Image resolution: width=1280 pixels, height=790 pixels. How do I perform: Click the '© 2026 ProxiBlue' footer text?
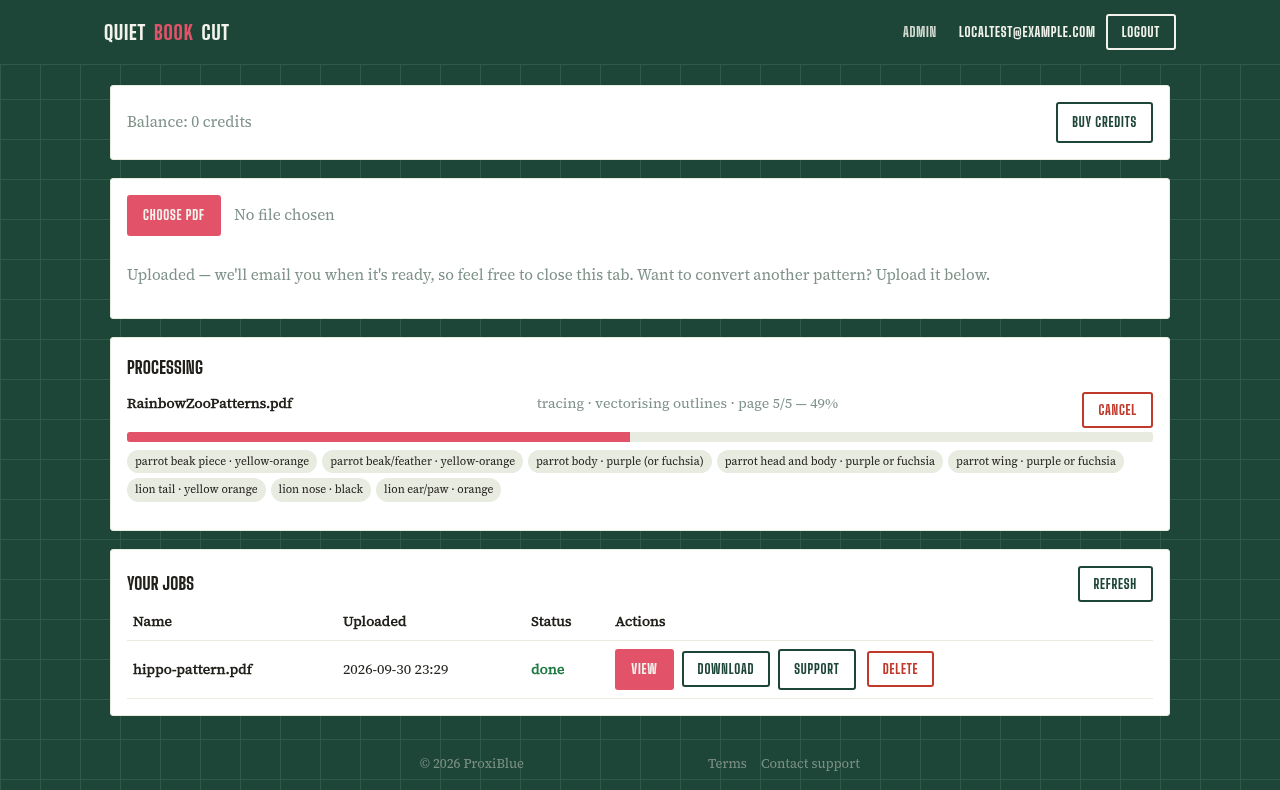[x=472, y=764]
